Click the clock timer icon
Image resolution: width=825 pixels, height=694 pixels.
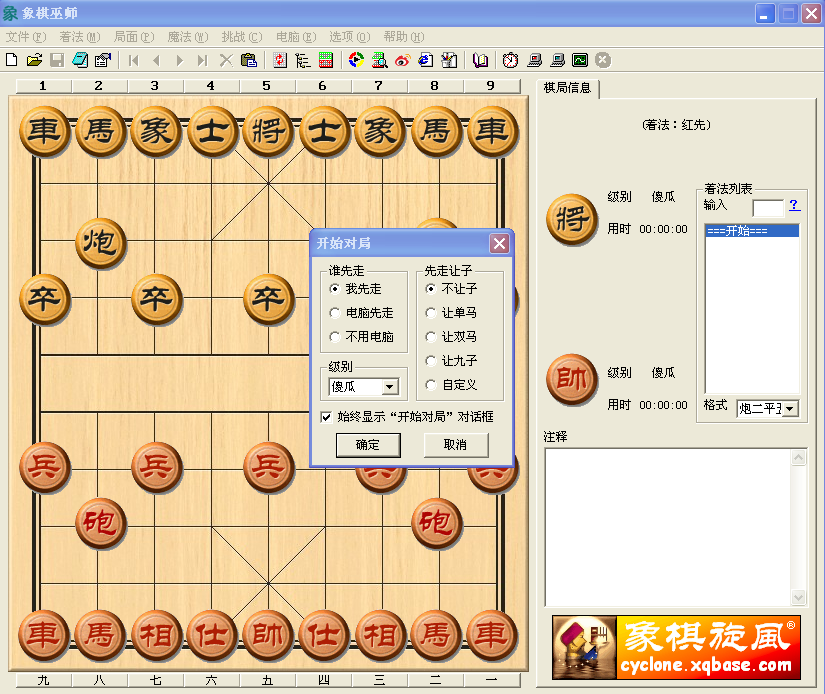pyautogui.click(x=509, y=60)
